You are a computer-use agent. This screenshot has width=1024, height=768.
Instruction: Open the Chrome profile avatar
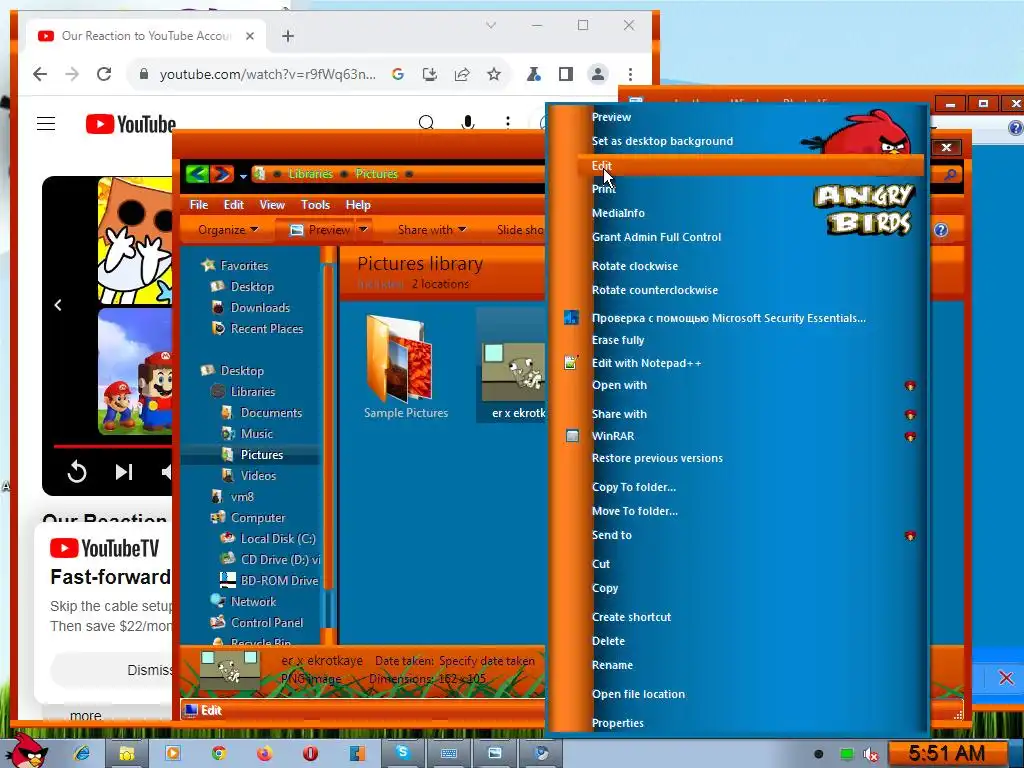point(598,74)
